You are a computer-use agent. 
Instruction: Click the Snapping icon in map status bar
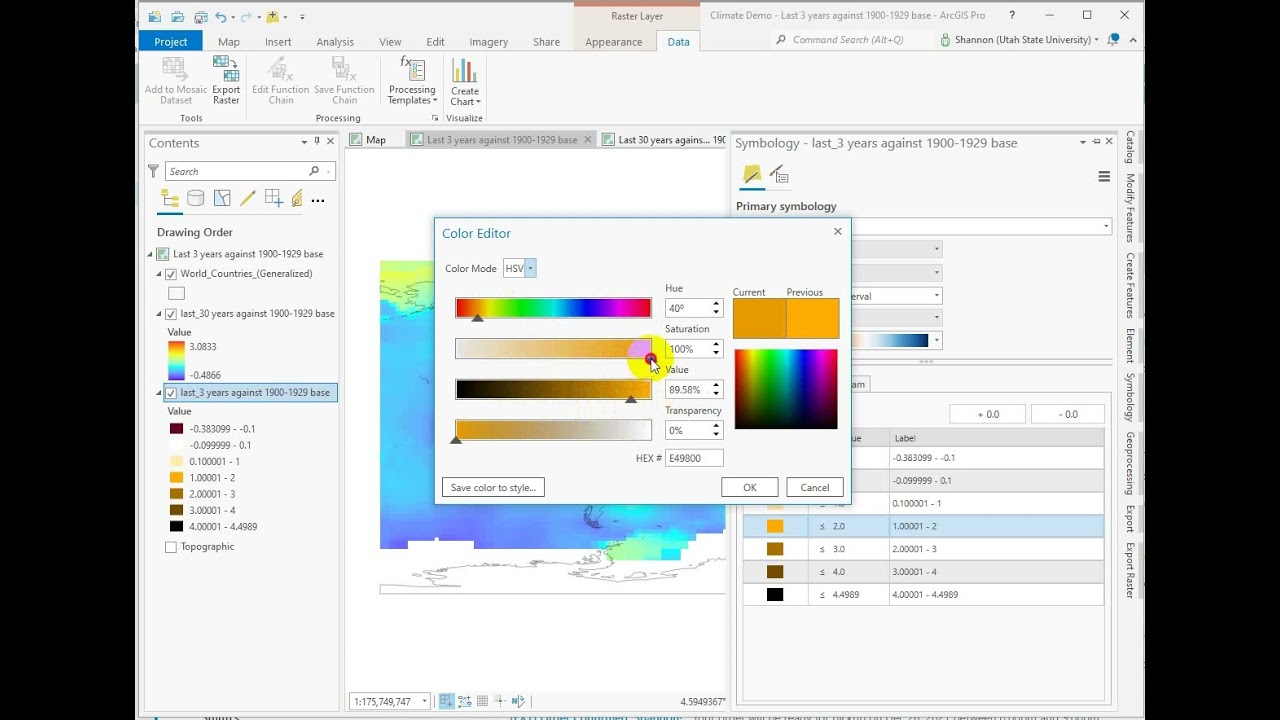click(446, 701)
